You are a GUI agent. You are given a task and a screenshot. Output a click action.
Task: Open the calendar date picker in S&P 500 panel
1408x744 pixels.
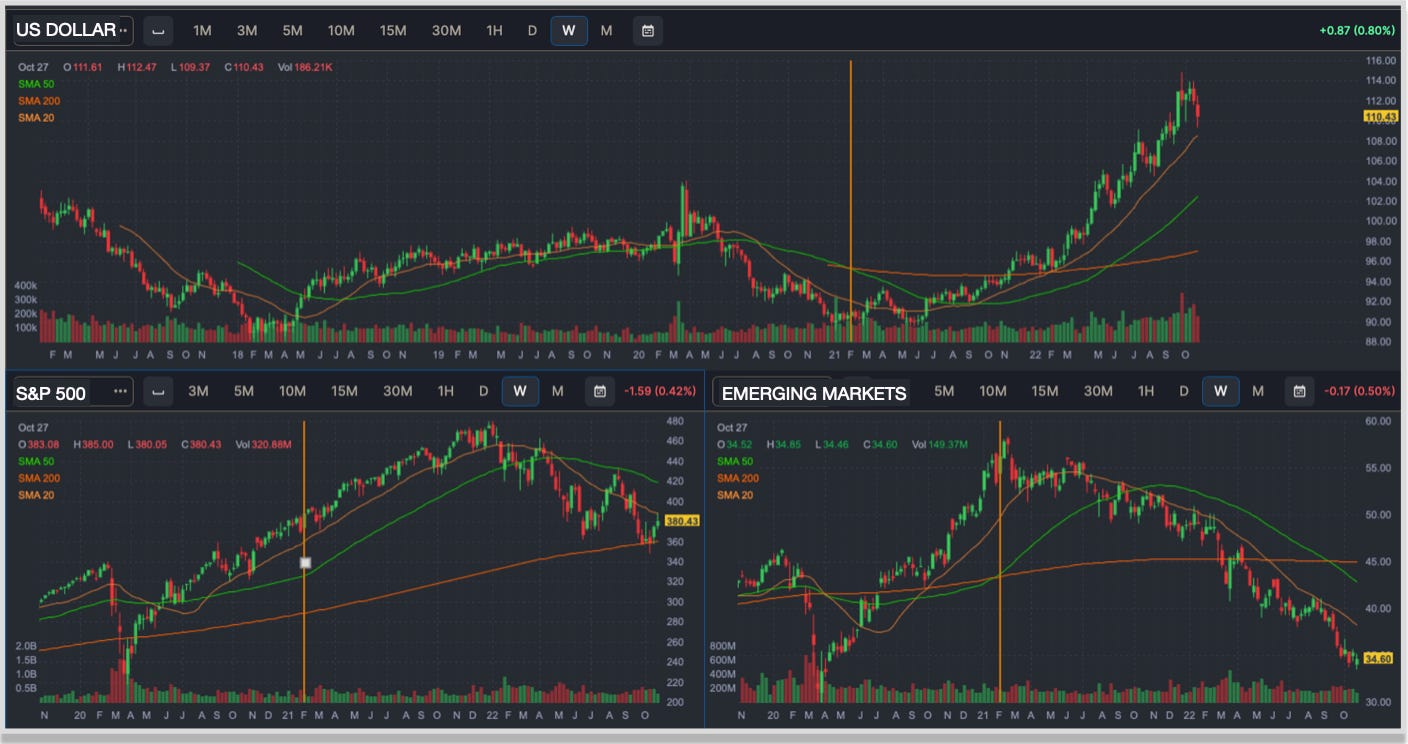pyautogui.click(x=600, y=391)
